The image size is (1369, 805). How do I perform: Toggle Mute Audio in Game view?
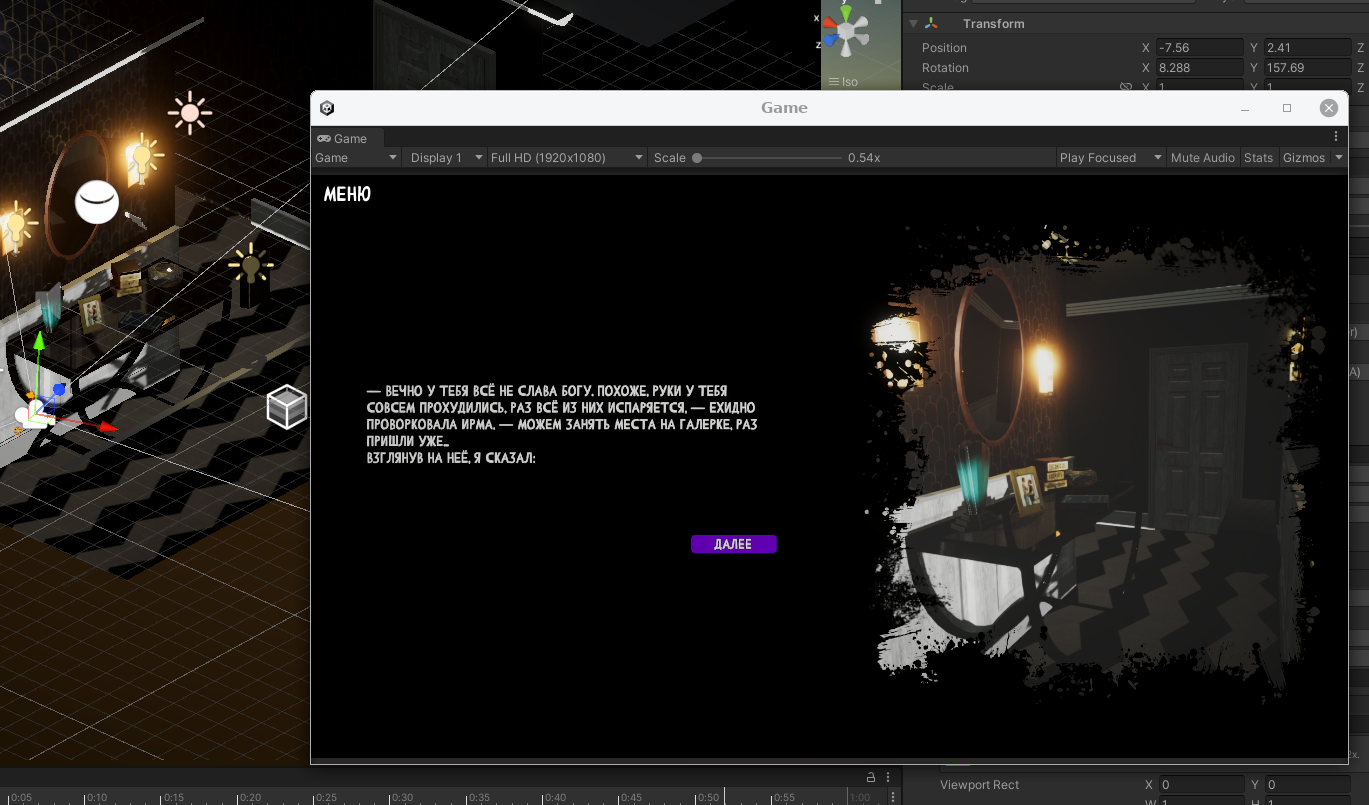(x=1202, y=158)
